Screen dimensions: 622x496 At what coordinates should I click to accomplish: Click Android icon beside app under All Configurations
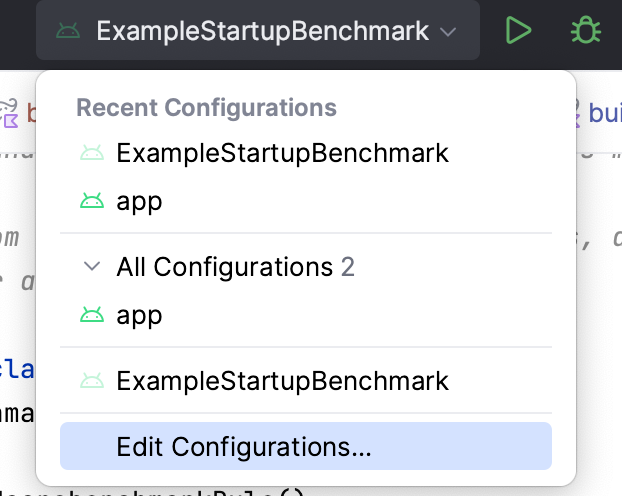92,315
